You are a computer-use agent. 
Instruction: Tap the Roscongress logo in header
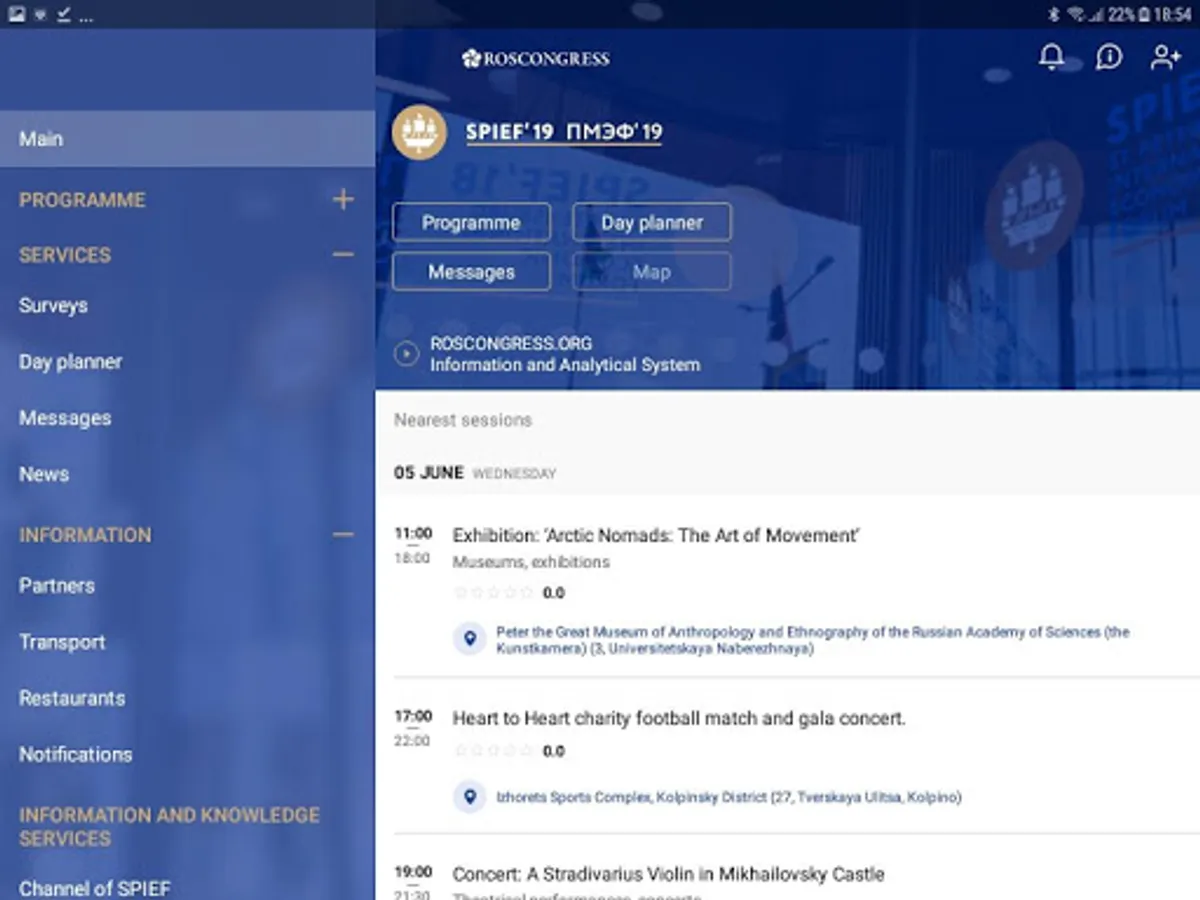coord(536,59)
